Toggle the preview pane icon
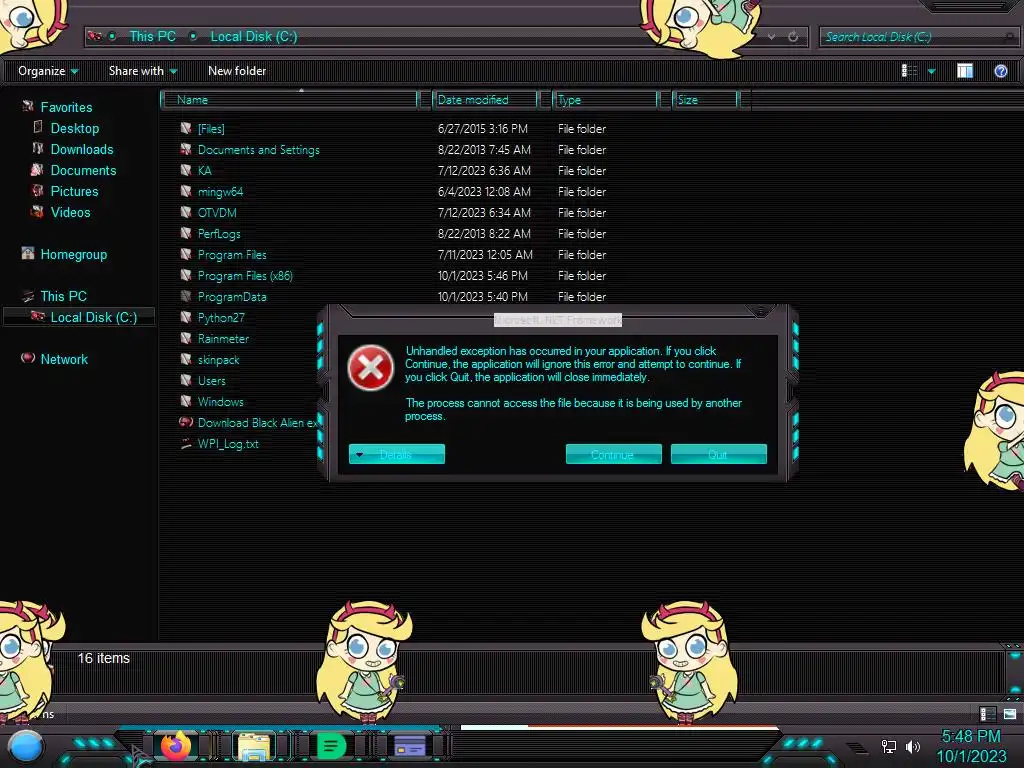The height and width of the screenshot is (768, 1024). pos(965,71)
